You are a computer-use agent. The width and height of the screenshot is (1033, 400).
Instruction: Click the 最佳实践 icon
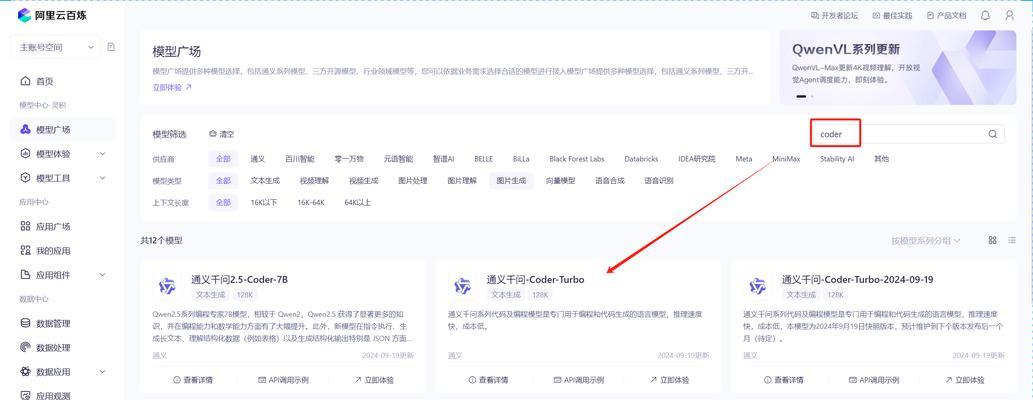(876, 15)
